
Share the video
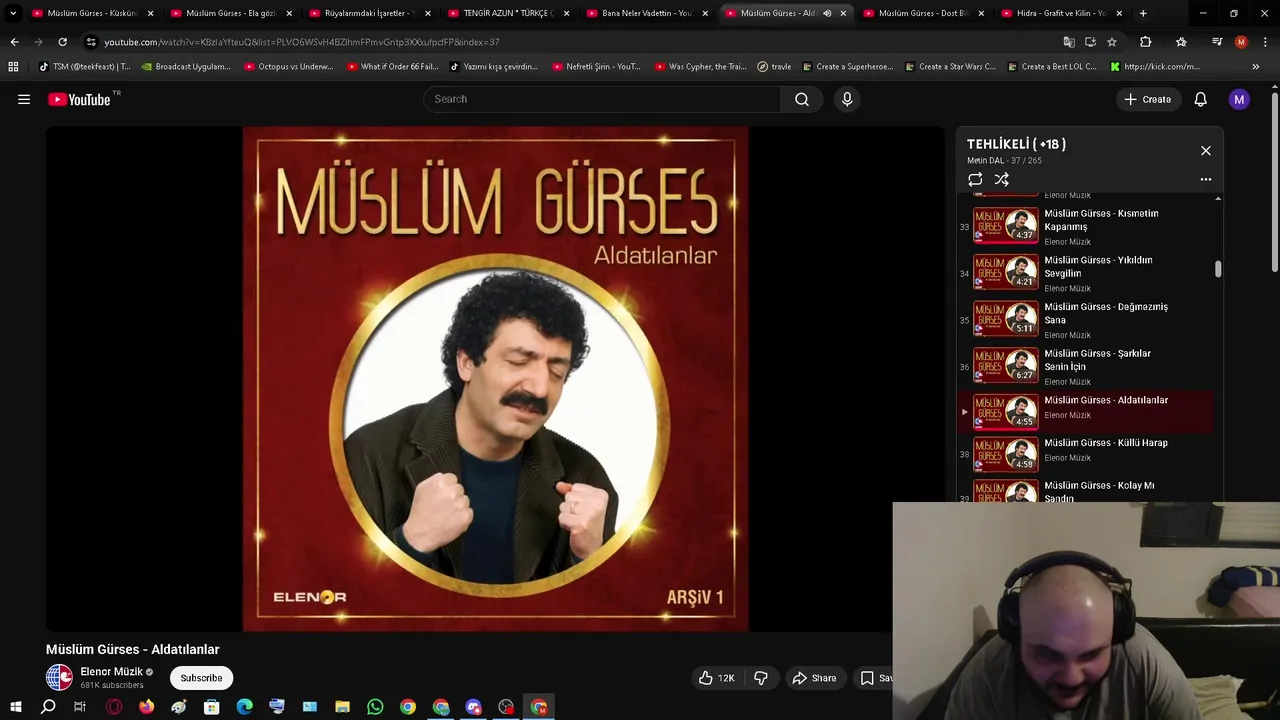point(814,678)
